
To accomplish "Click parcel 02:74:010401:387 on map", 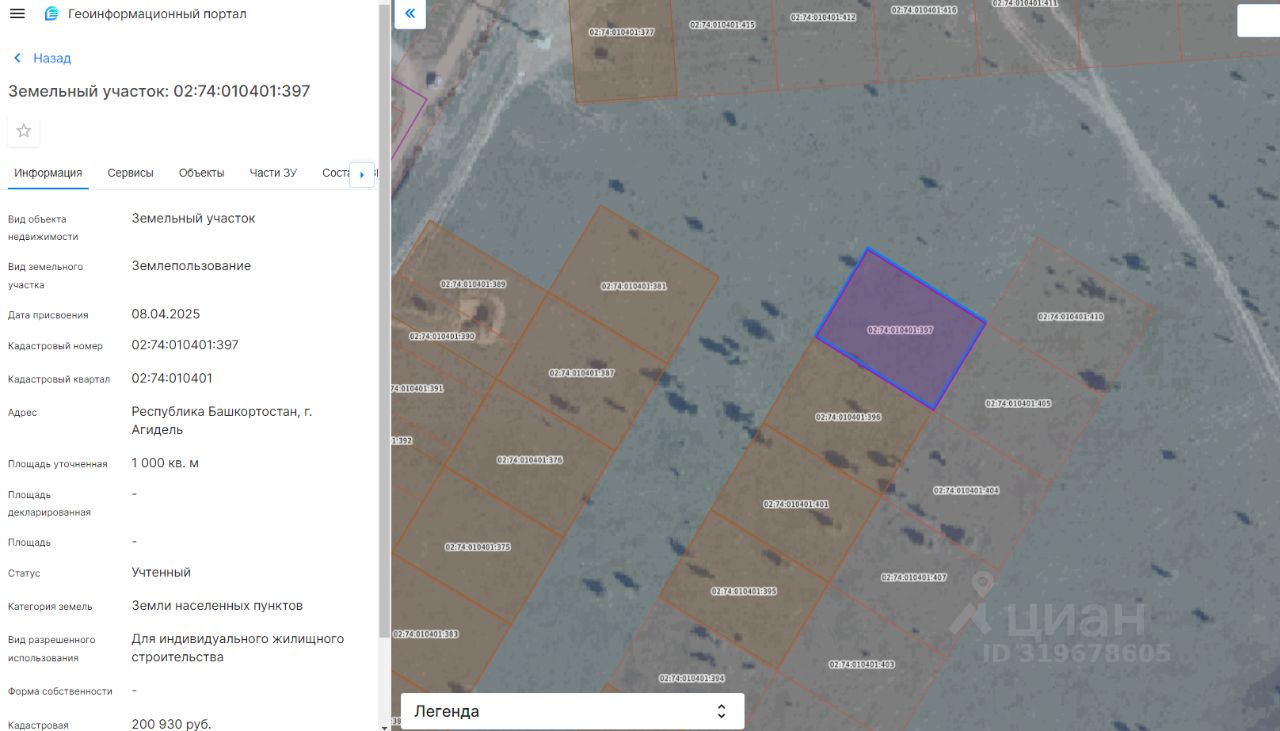I will 581,373.
